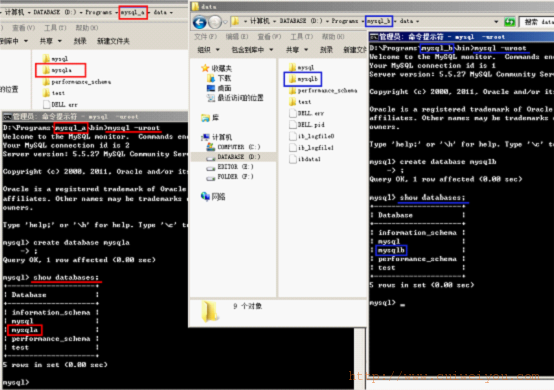Select the ibdata1 file
The height and width of the screenshot is (390, 554).
(305, 159)
